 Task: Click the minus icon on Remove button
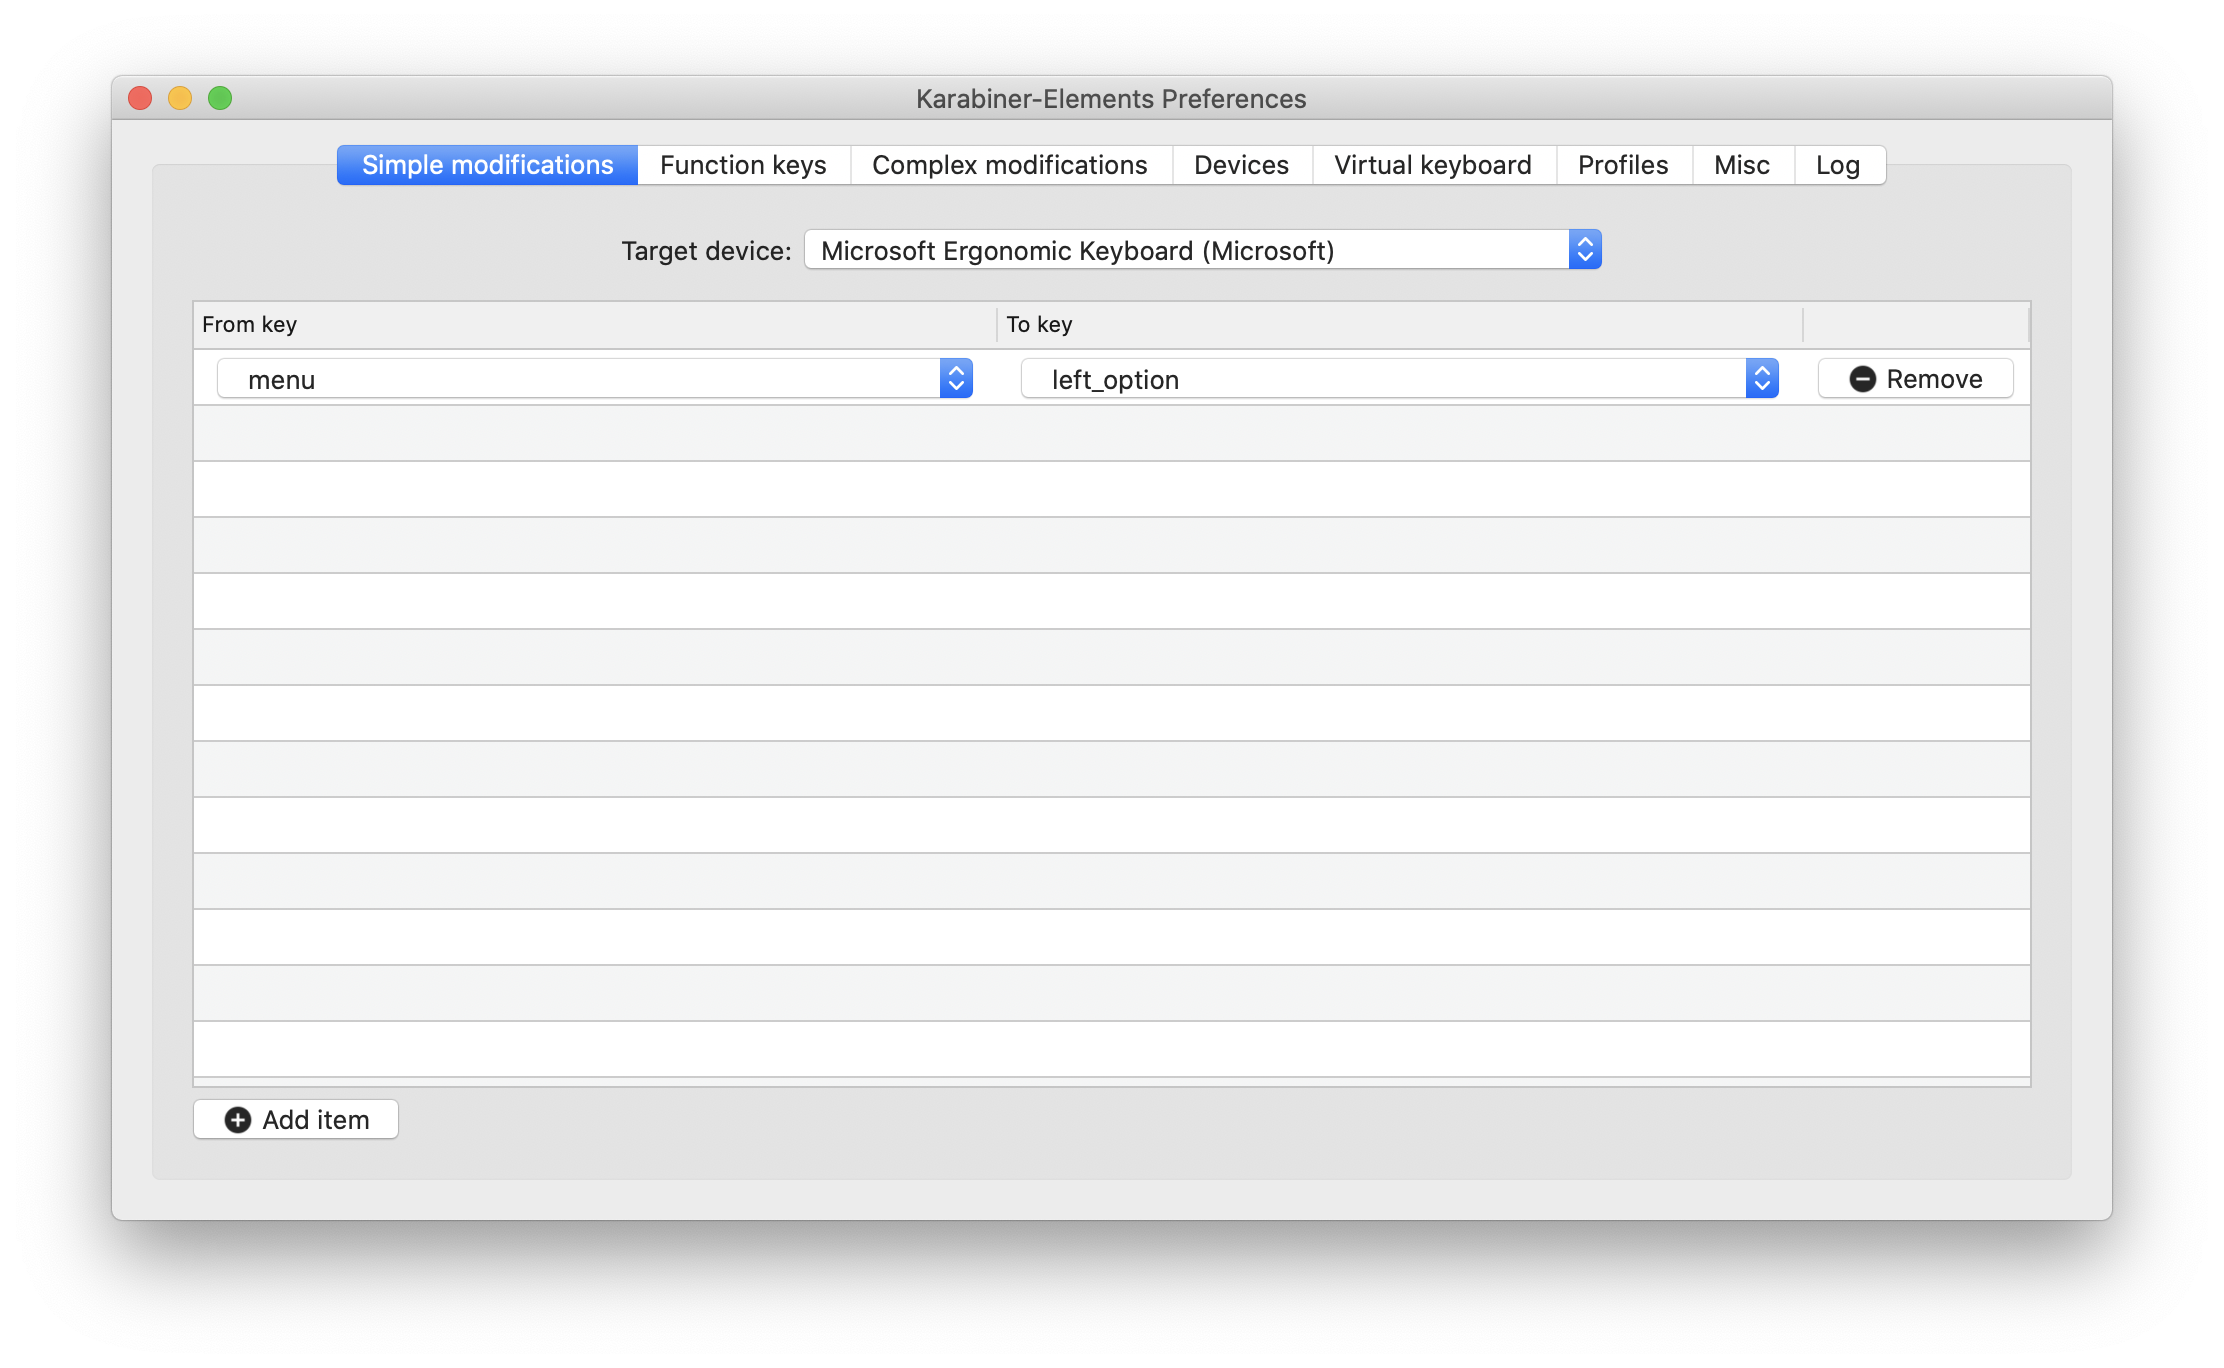pos(1862,379)
